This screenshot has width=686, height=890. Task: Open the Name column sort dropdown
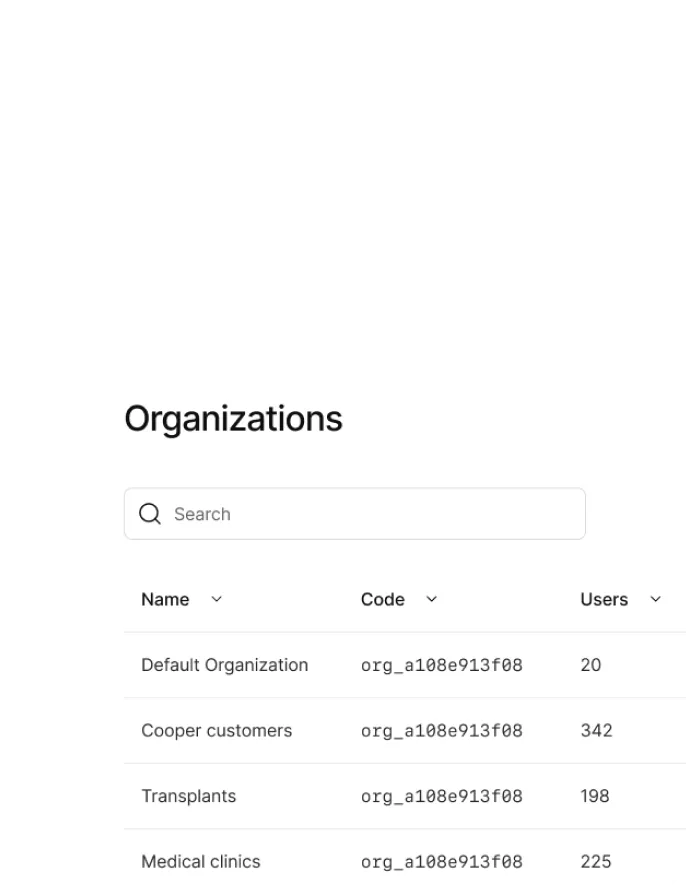point(215,600)
